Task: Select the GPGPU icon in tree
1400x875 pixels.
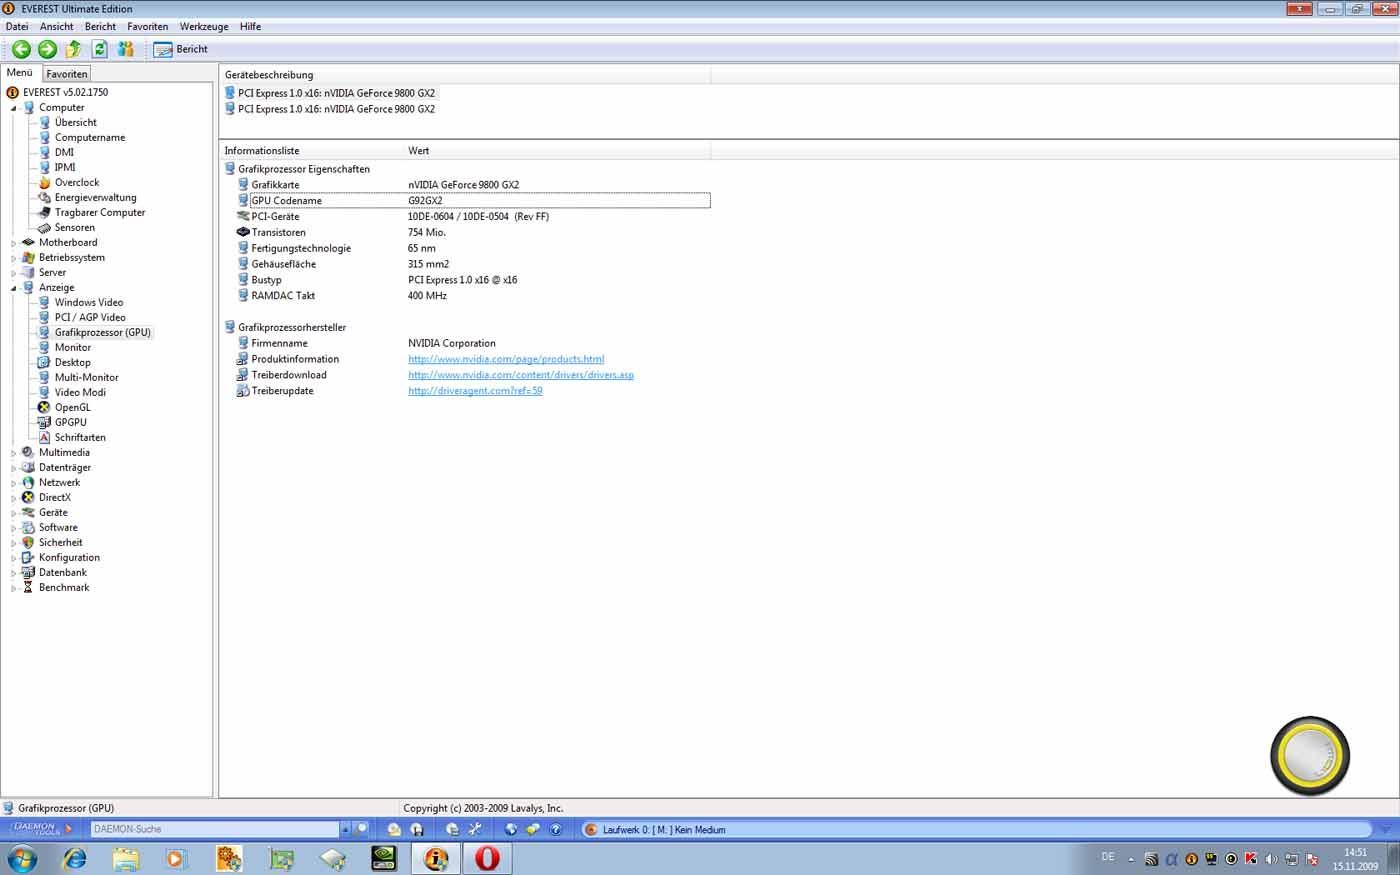Action: pyautogui.click(x=44, y=423)
